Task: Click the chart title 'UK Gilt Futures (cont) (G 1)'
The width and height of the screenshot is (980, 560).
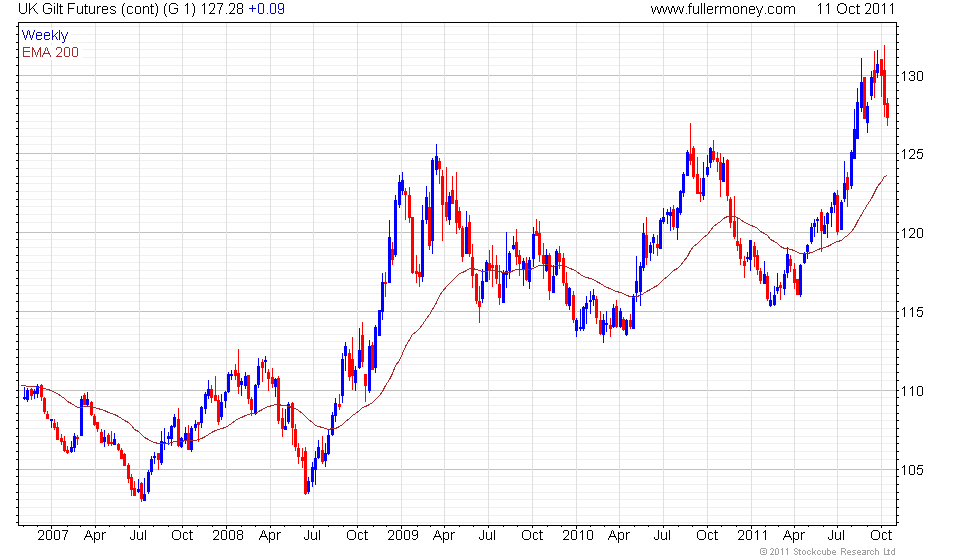Action: pyautogui.click(x=107, y=9)
